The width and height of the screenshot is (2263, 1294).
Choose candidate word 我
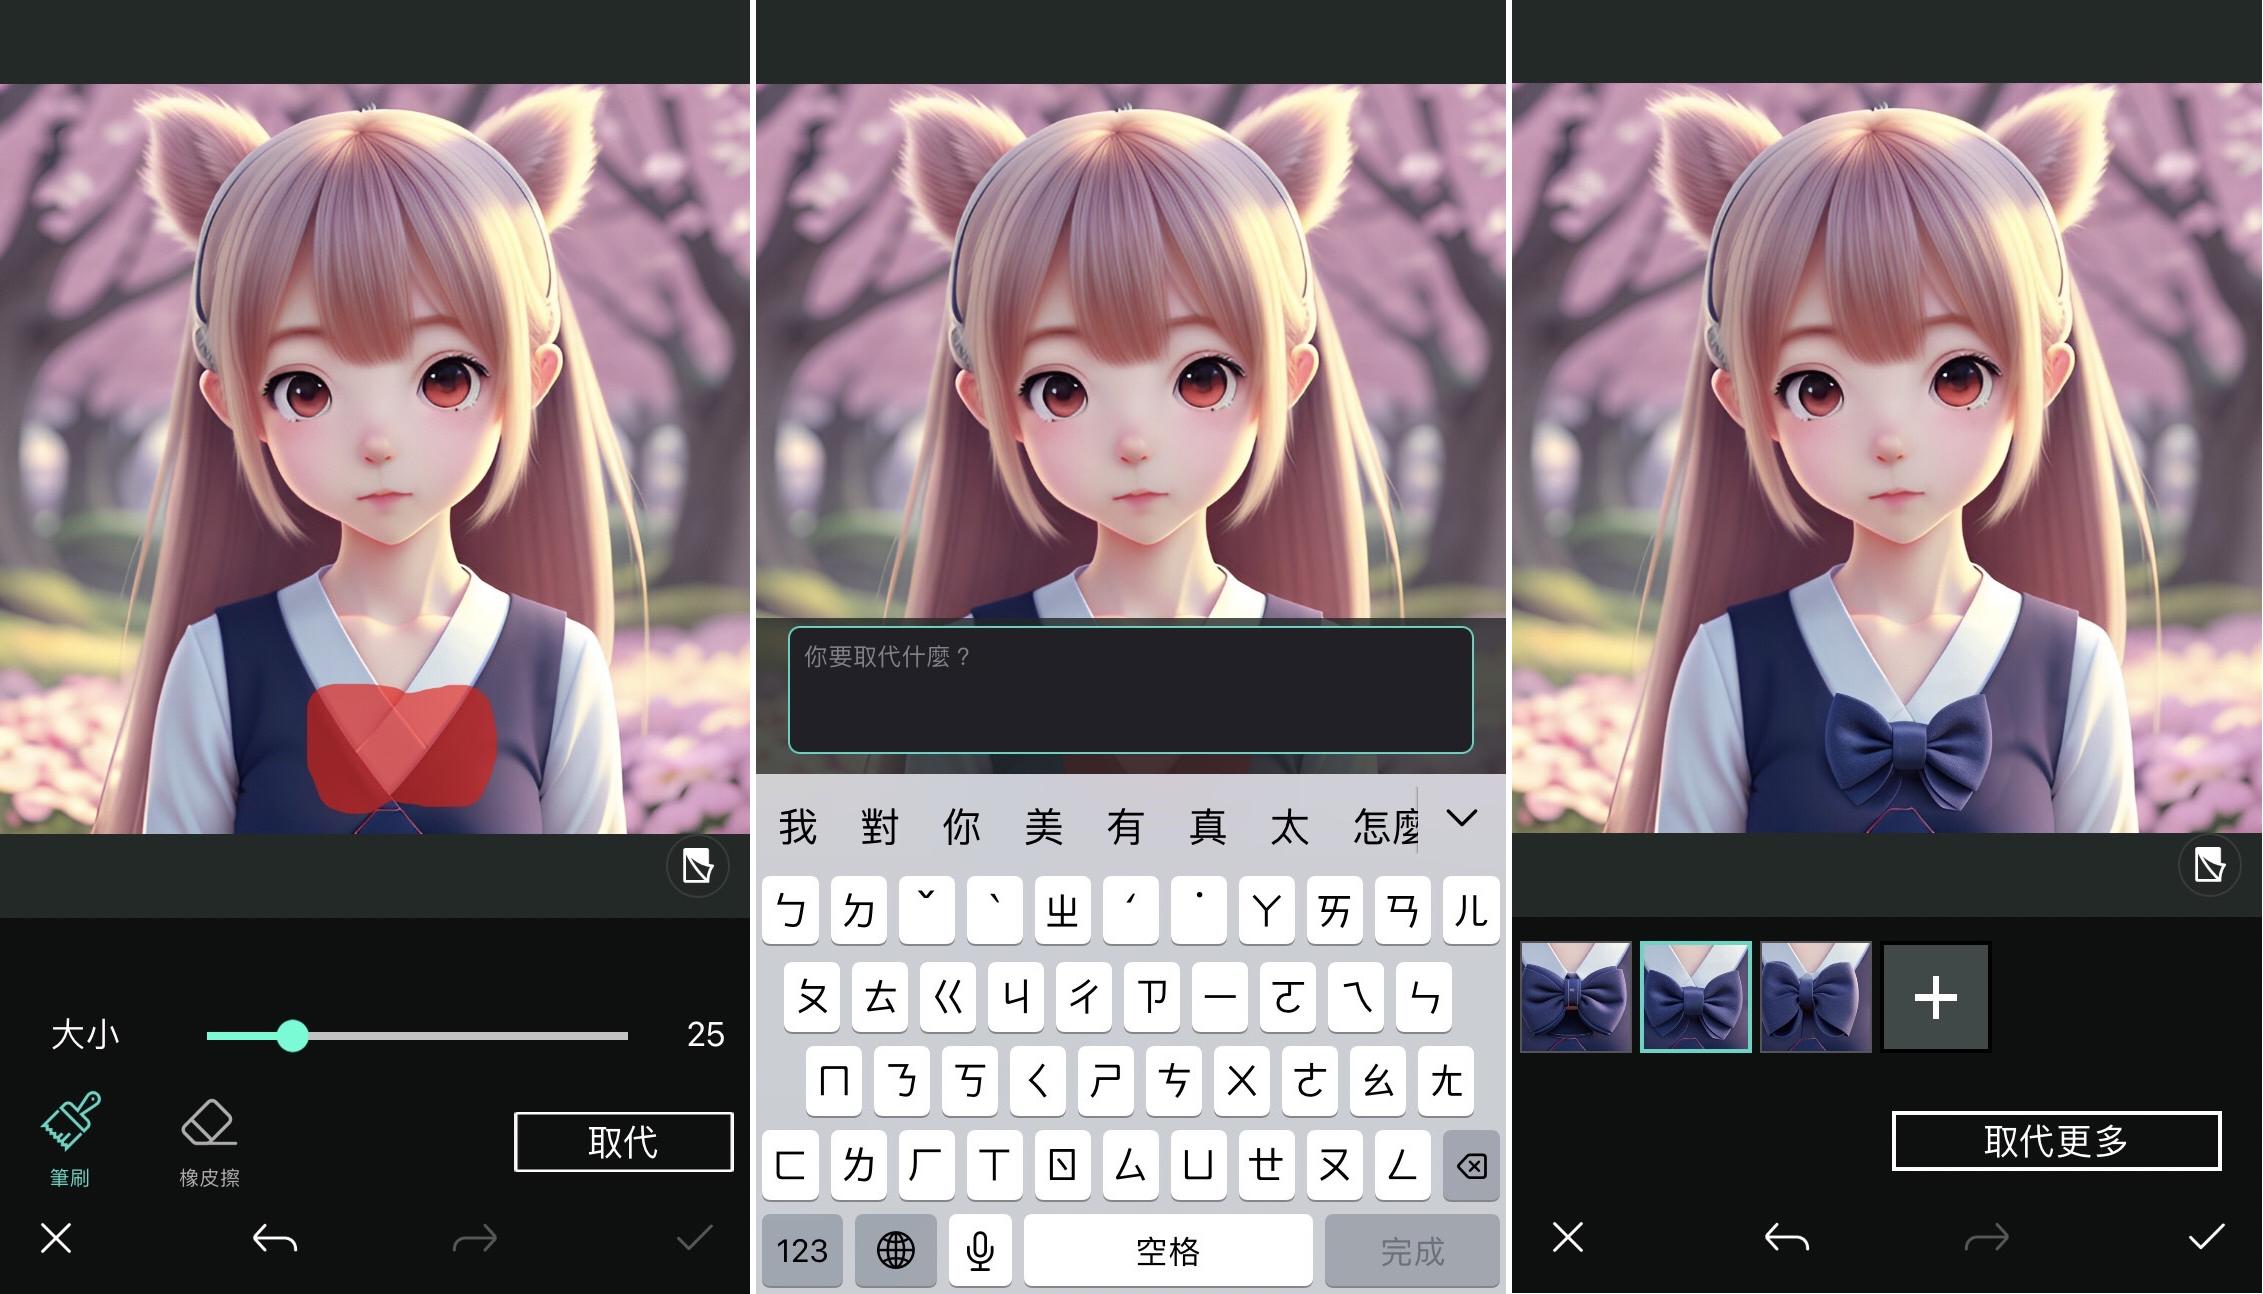point(798,827)
